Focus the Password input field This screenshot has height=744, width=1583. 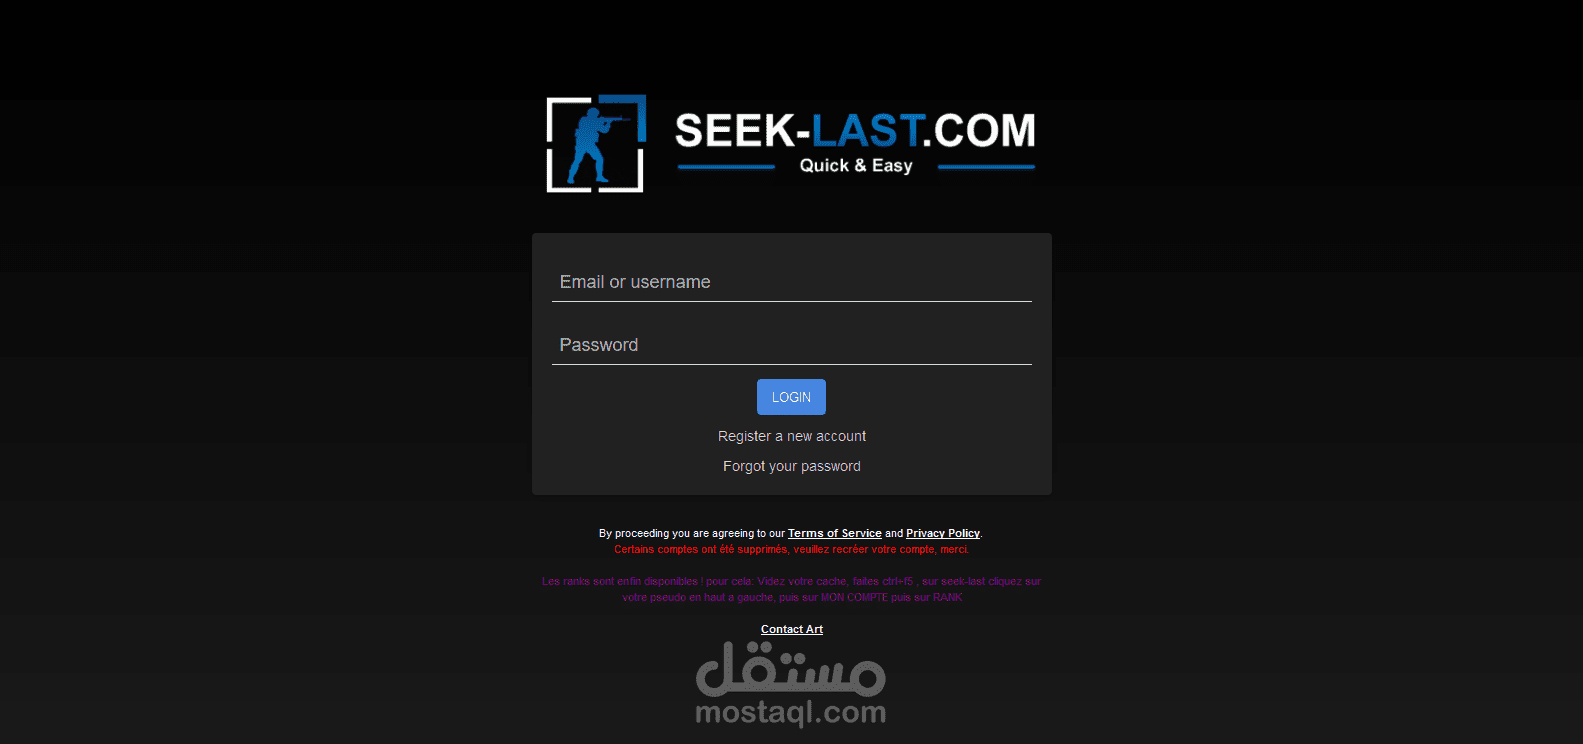[792, 345]
